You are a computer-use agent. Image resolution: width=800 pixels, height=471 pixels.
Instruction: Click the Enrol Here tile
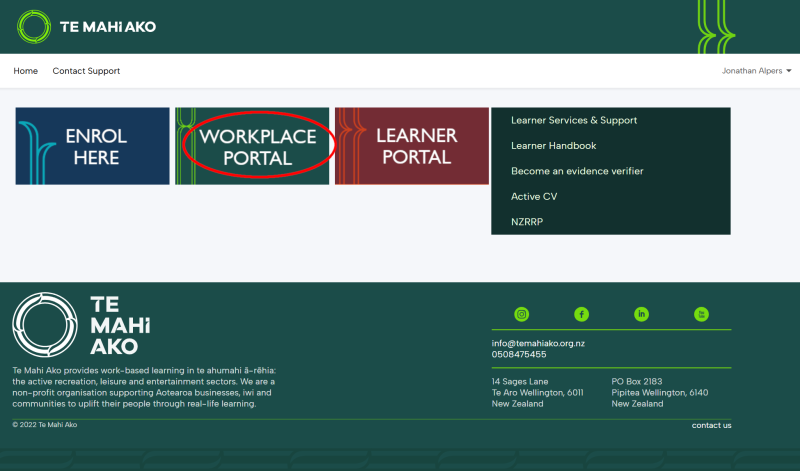pos(92,146)
